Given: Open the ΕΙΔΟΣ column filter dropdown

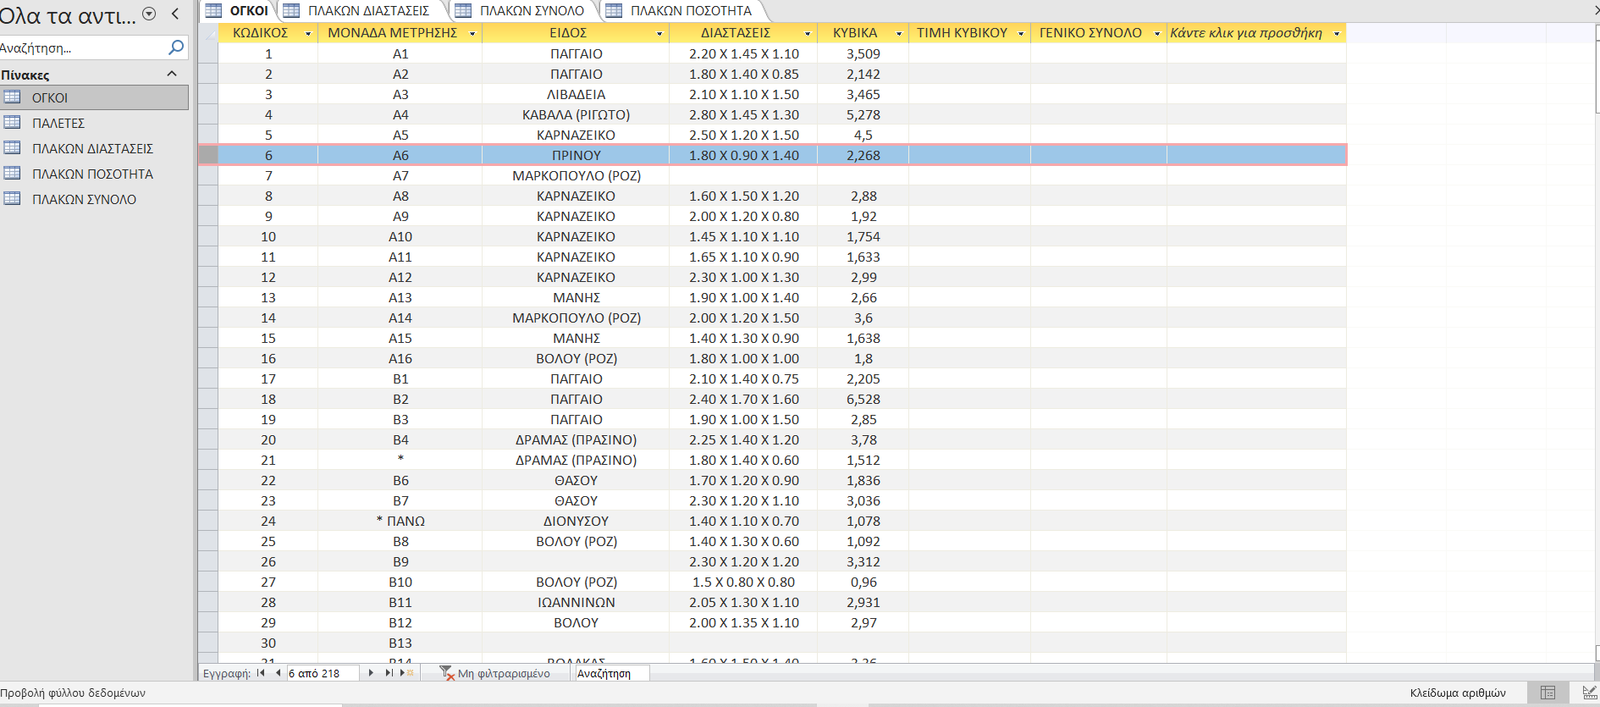Looking at the screenshot, I should 659,34.
